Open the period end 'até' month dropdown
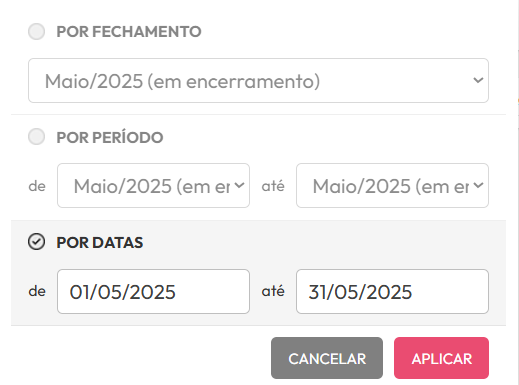Screen dimensions: 519x385 [392, 186]
